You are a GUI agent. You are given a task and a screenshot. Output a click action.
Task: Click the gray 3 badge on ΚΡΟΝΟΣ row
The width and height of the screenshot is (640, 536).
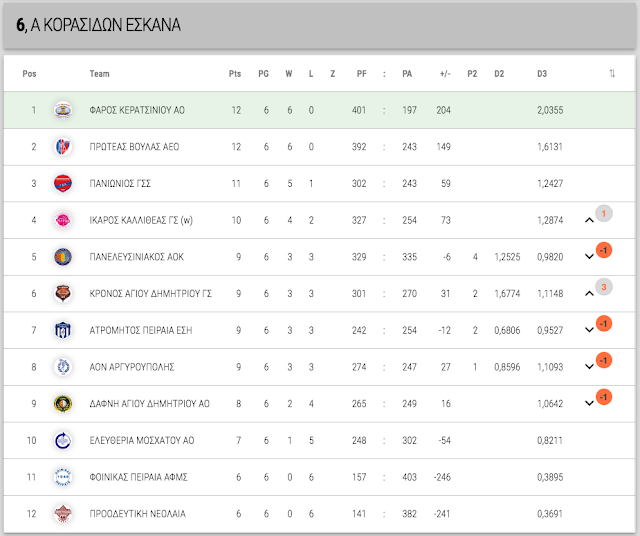604,287
